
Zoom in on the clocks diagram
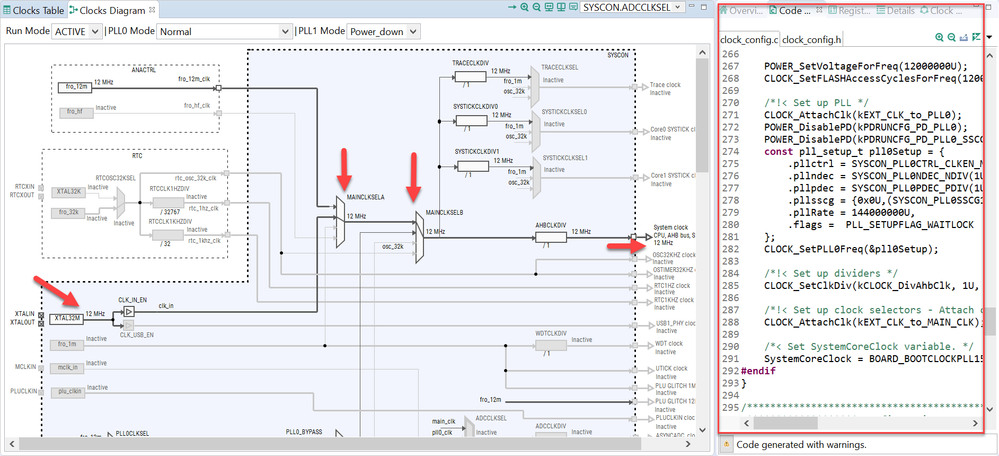coord(524,7)
